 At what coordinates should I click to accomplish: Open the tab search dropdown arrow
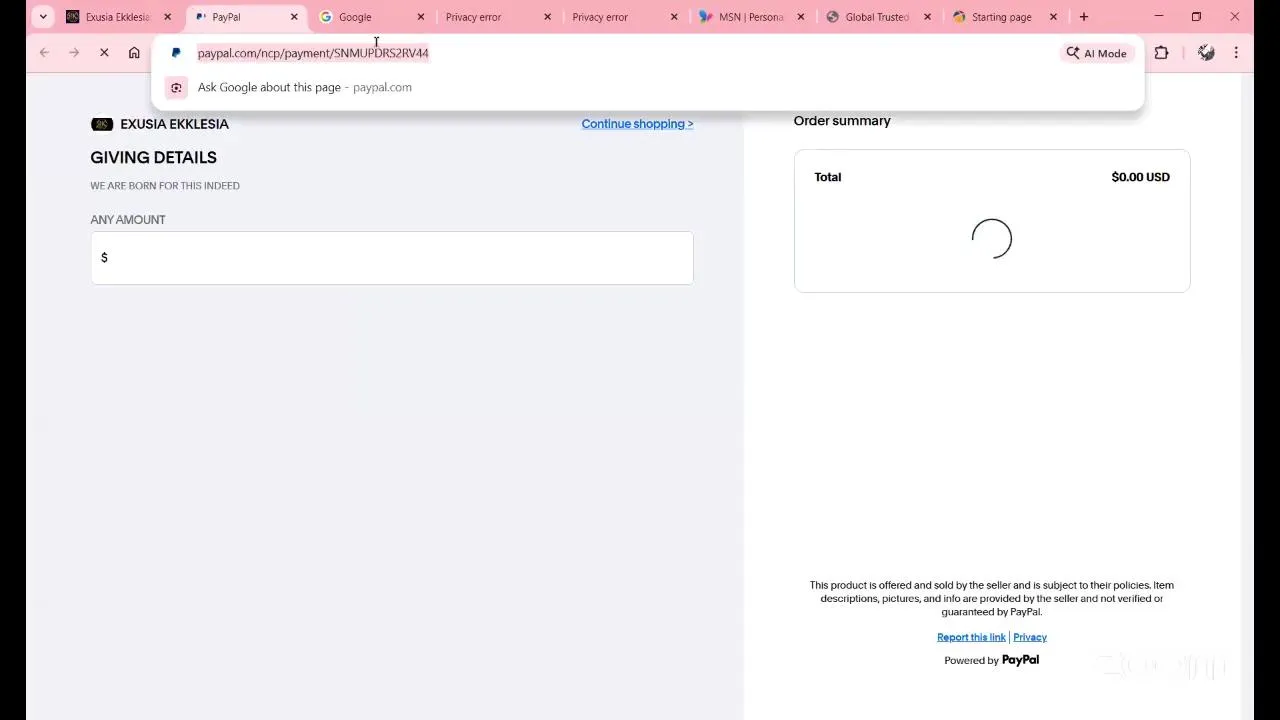(43, 17)
